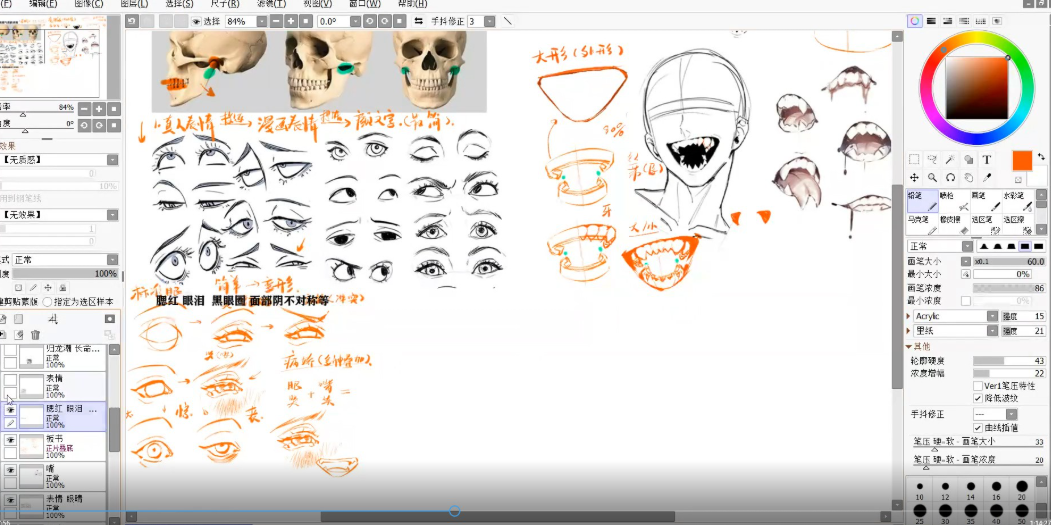This screenshot has height=525, width=1051.
Task: Open the 视图(V) menu
Action: tap(317, 4)
